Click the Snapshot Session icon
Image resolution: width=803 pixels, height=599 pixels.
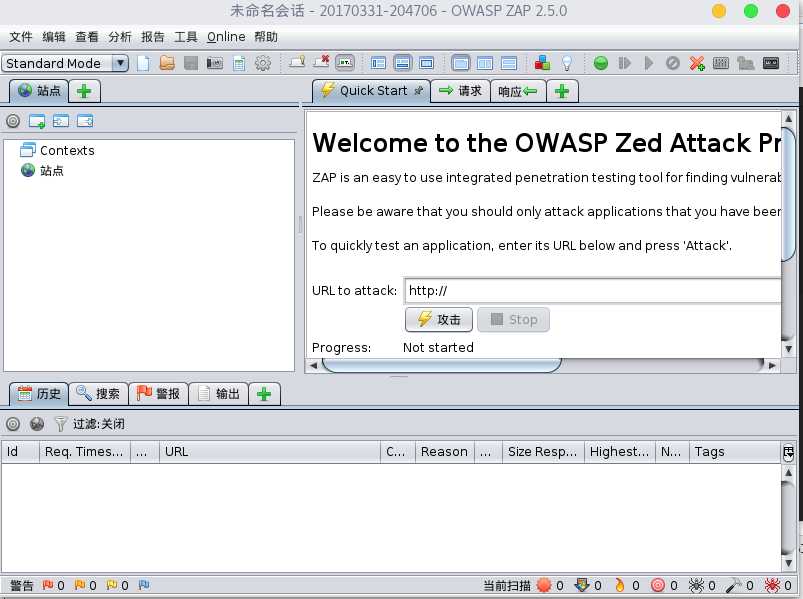pos(215,63)
